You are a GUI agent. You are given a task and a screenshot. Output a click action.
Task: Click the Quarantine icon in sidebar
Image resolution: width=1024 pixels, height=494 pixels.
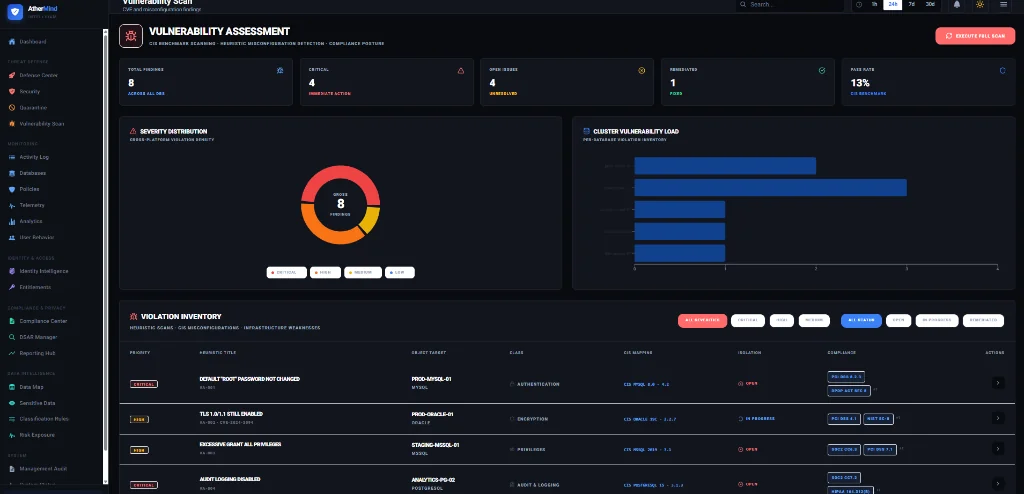(x=12, y=108)
